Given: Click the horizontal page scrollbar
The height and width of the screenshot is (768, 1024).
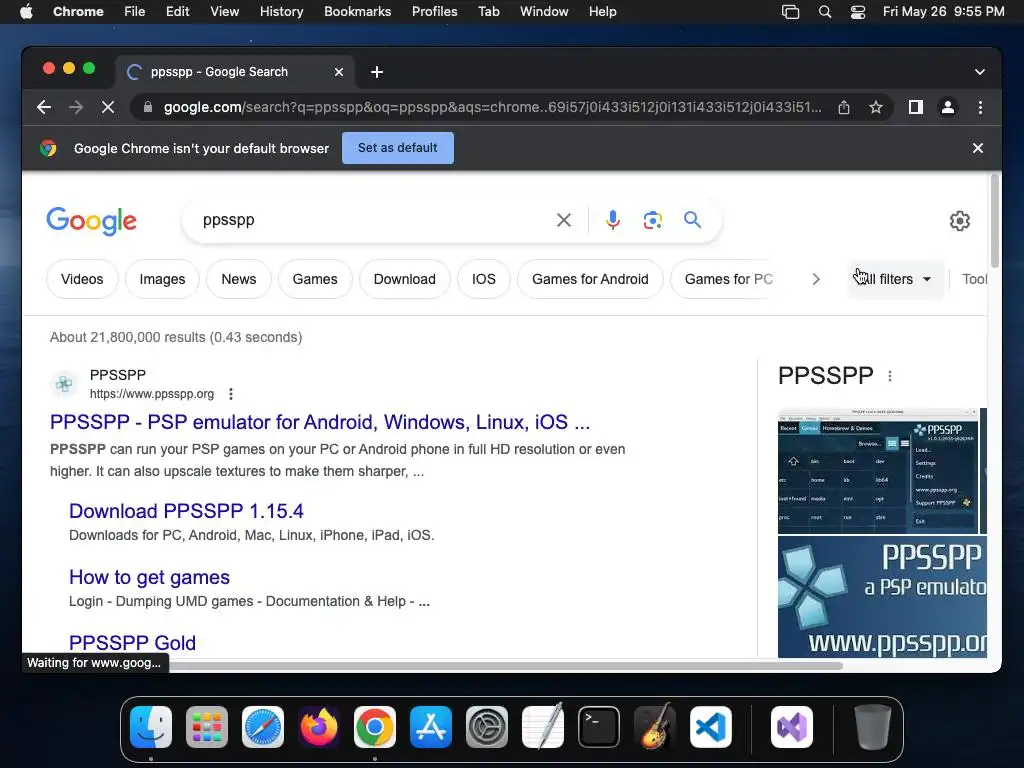Looking at the screenshot, I should (x=506, y=665).
